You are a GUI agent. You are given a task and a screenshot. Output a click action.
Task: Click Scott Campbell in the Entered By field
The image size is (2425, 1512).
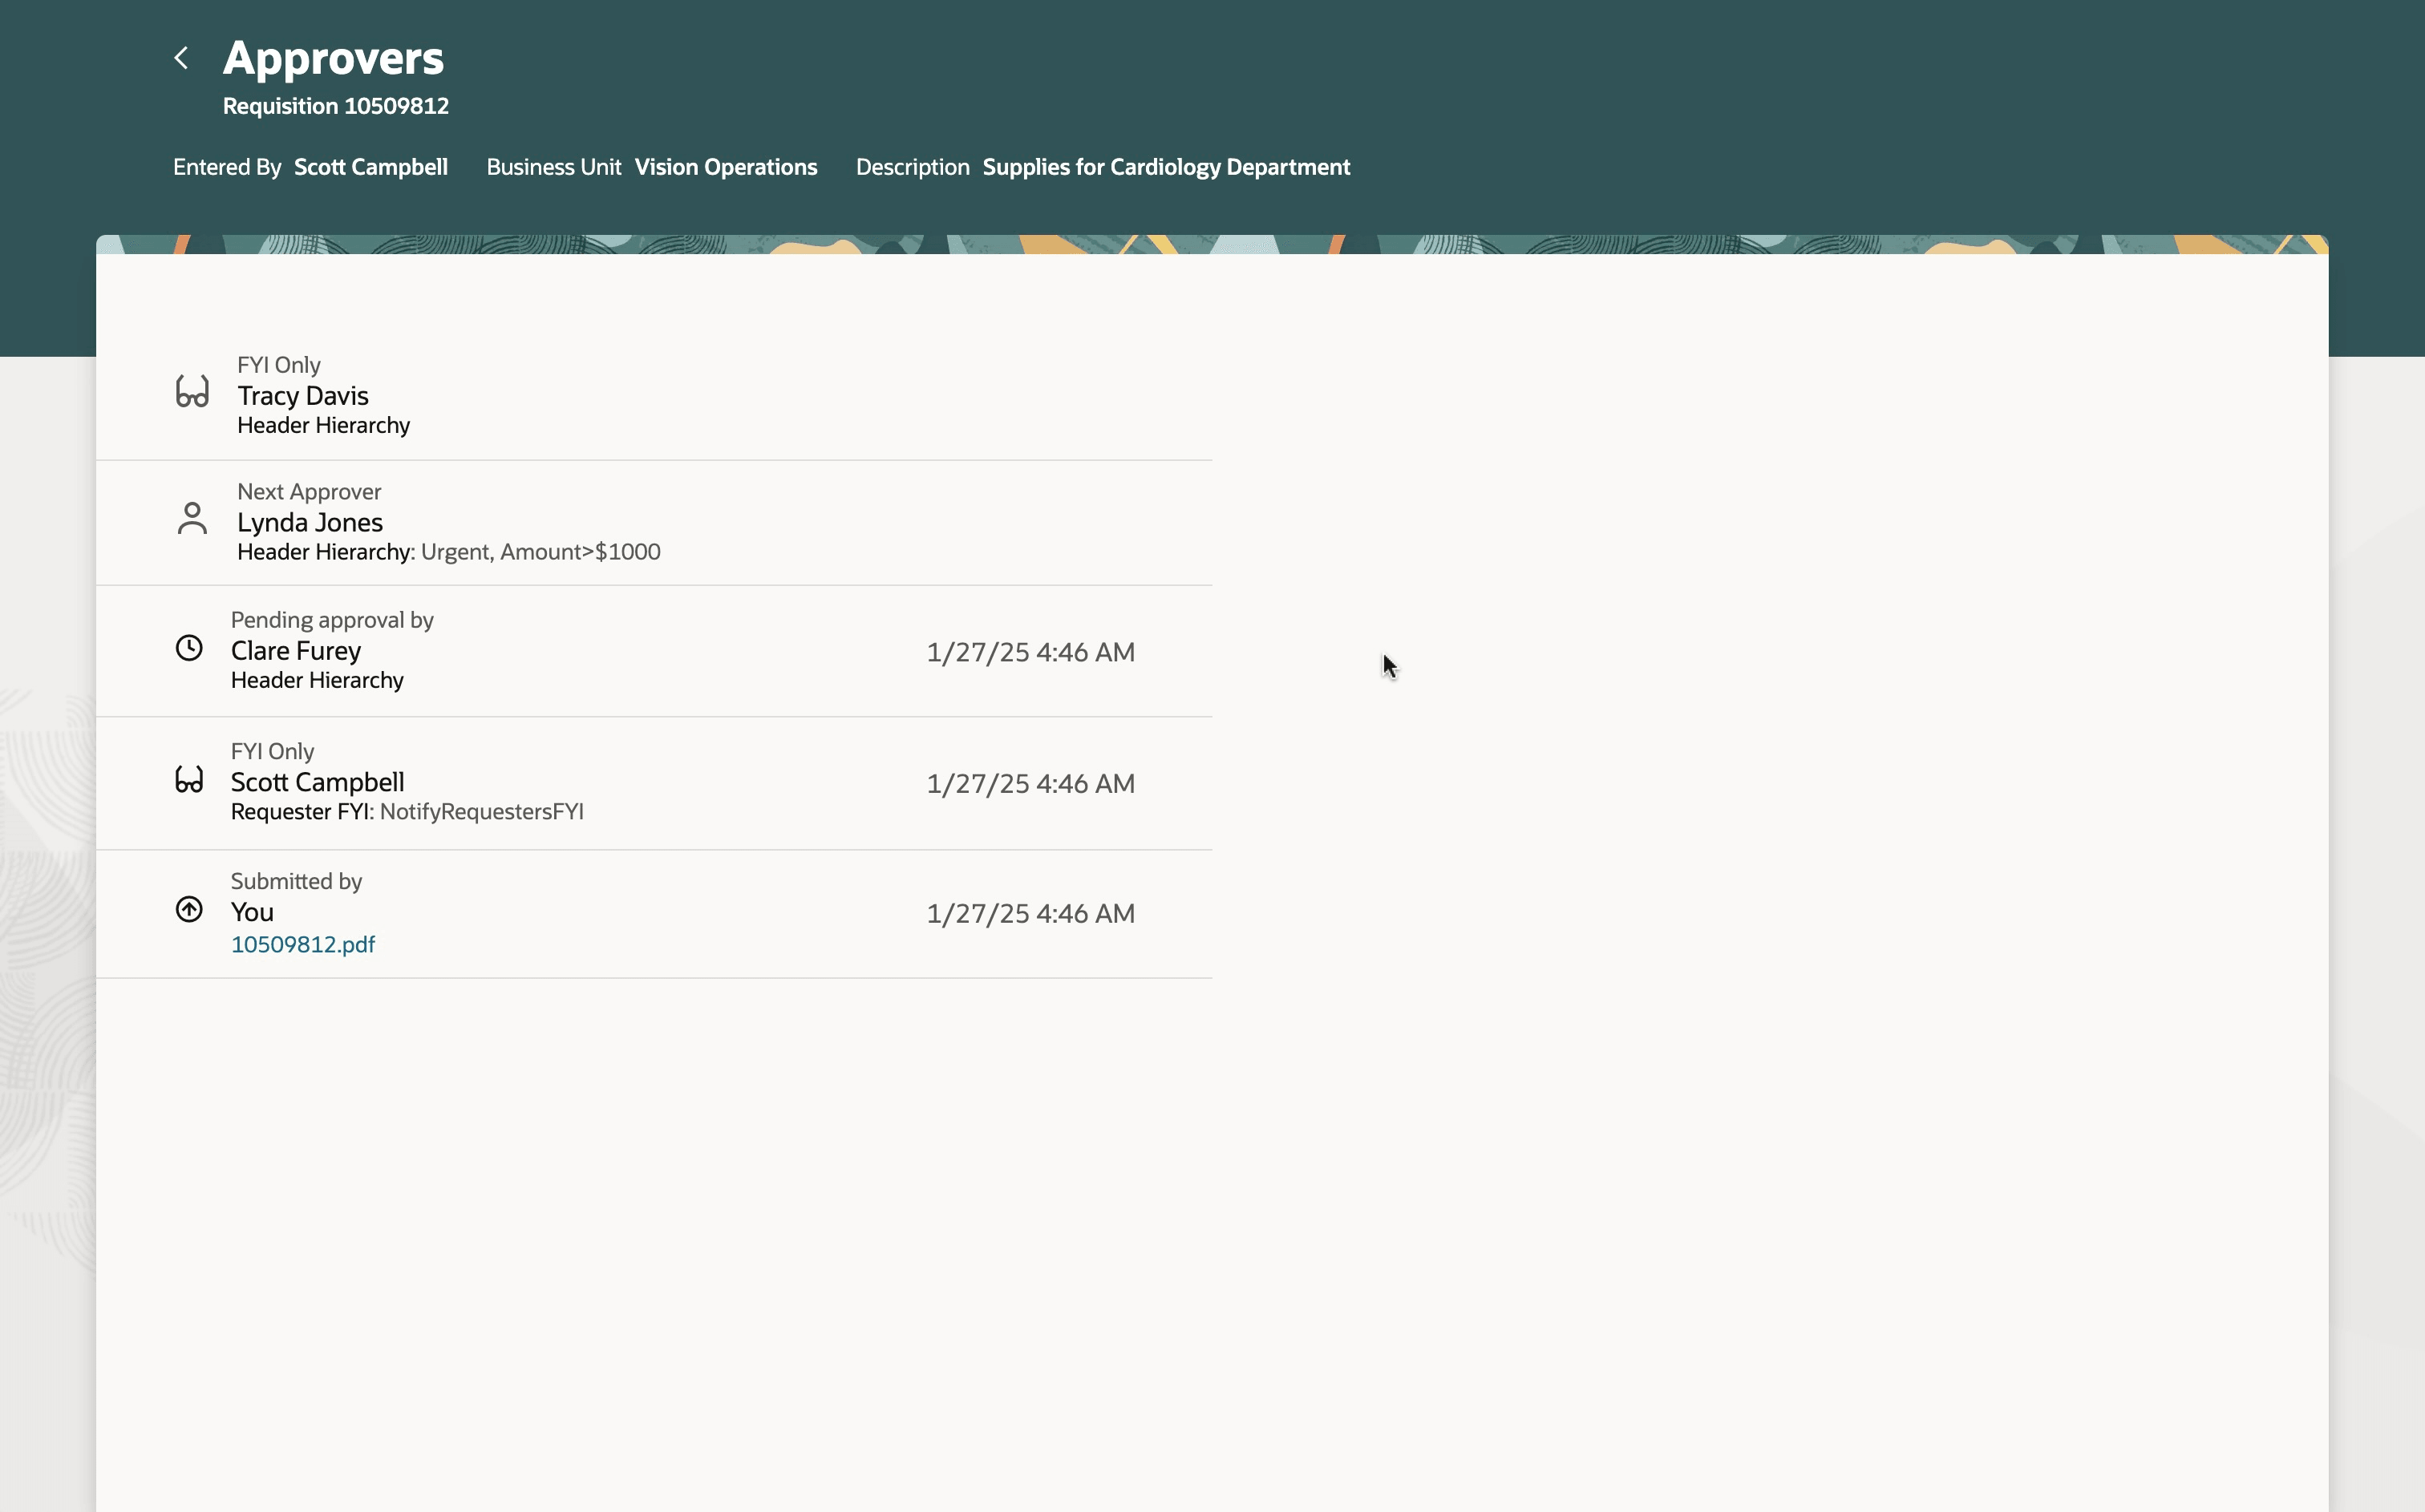pos(370,166)
